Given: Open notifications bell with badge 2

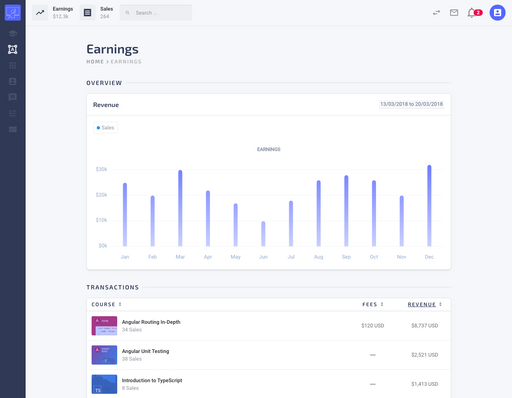Looking at the screenshot, I should (x=474, y=13).
